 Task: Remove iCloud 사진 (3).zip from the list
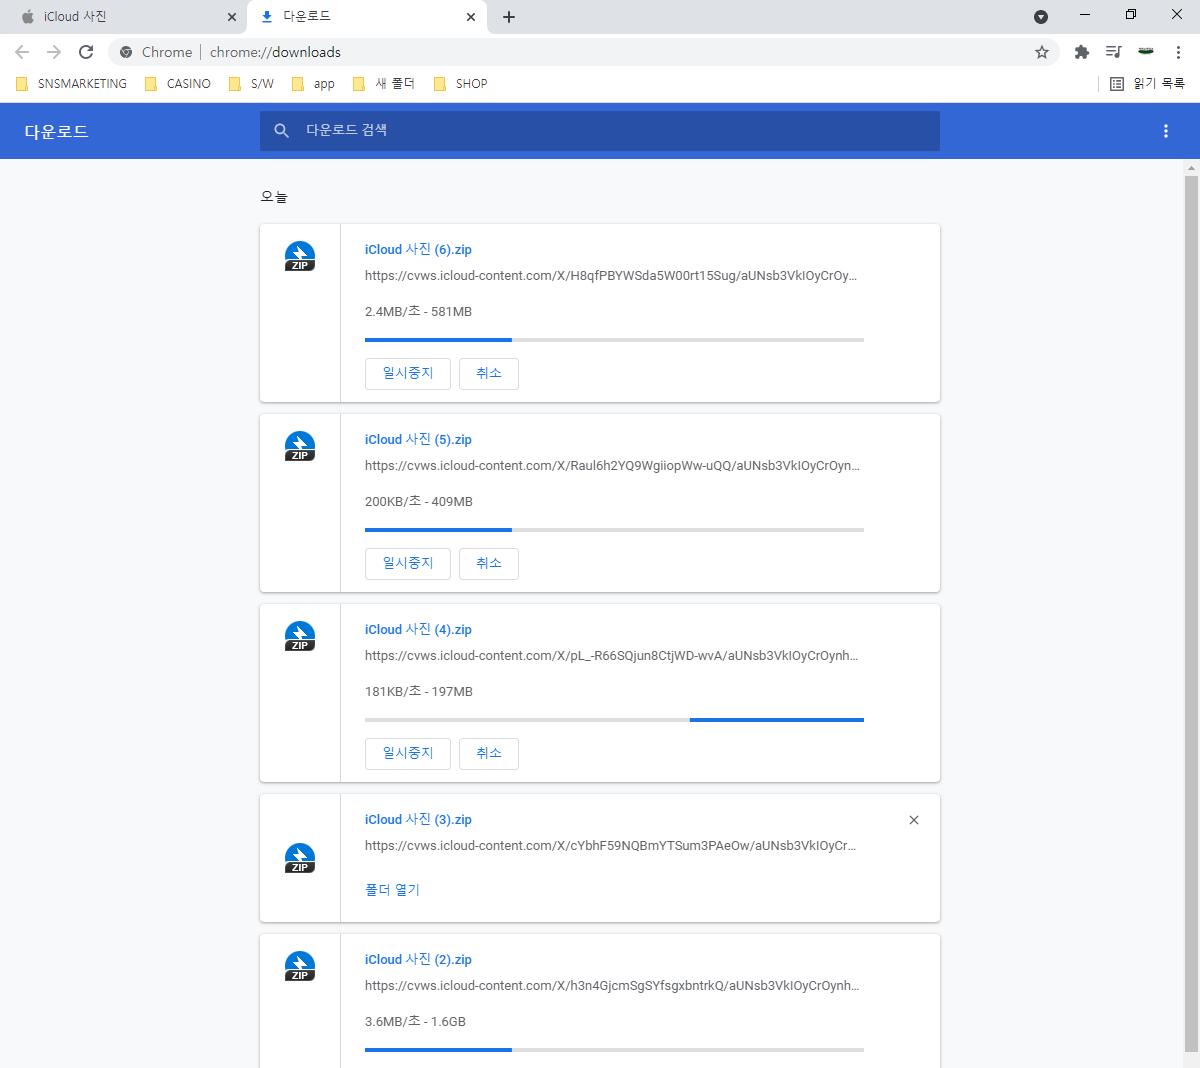pos(914,820)
